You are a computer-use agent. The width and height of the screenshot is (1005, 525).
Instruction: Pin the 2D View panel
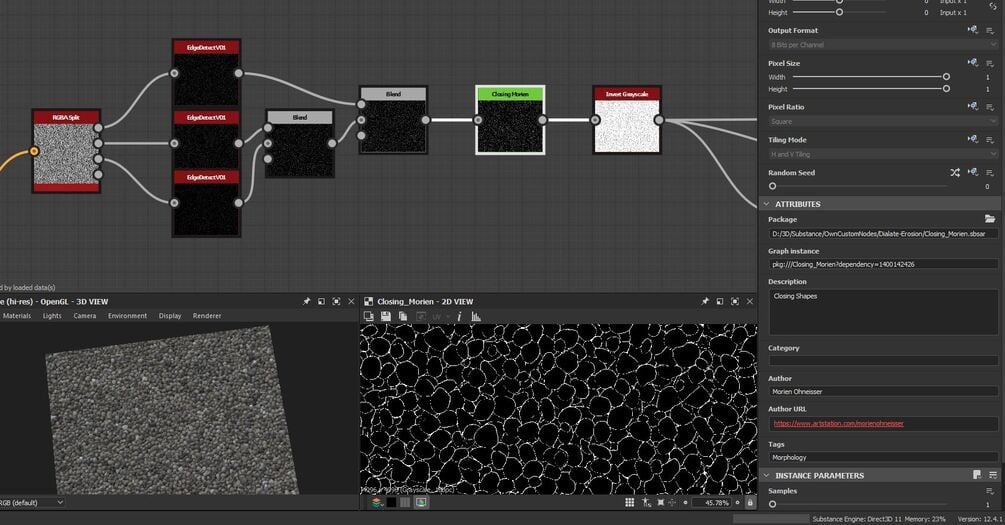coord(705,301)
